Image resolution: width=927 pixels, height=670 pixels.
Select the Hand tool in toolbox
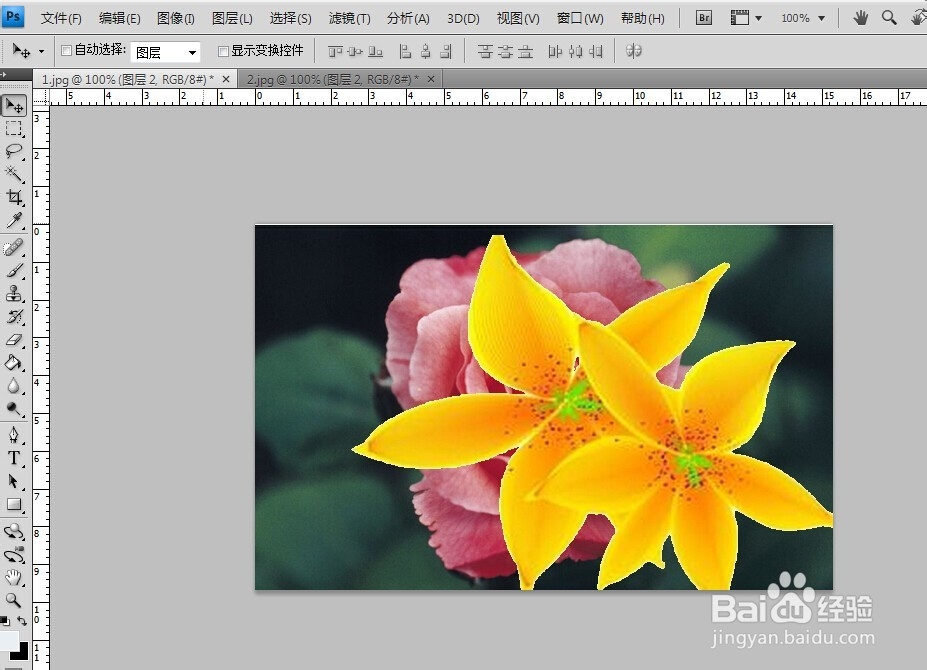coord(14,578)
